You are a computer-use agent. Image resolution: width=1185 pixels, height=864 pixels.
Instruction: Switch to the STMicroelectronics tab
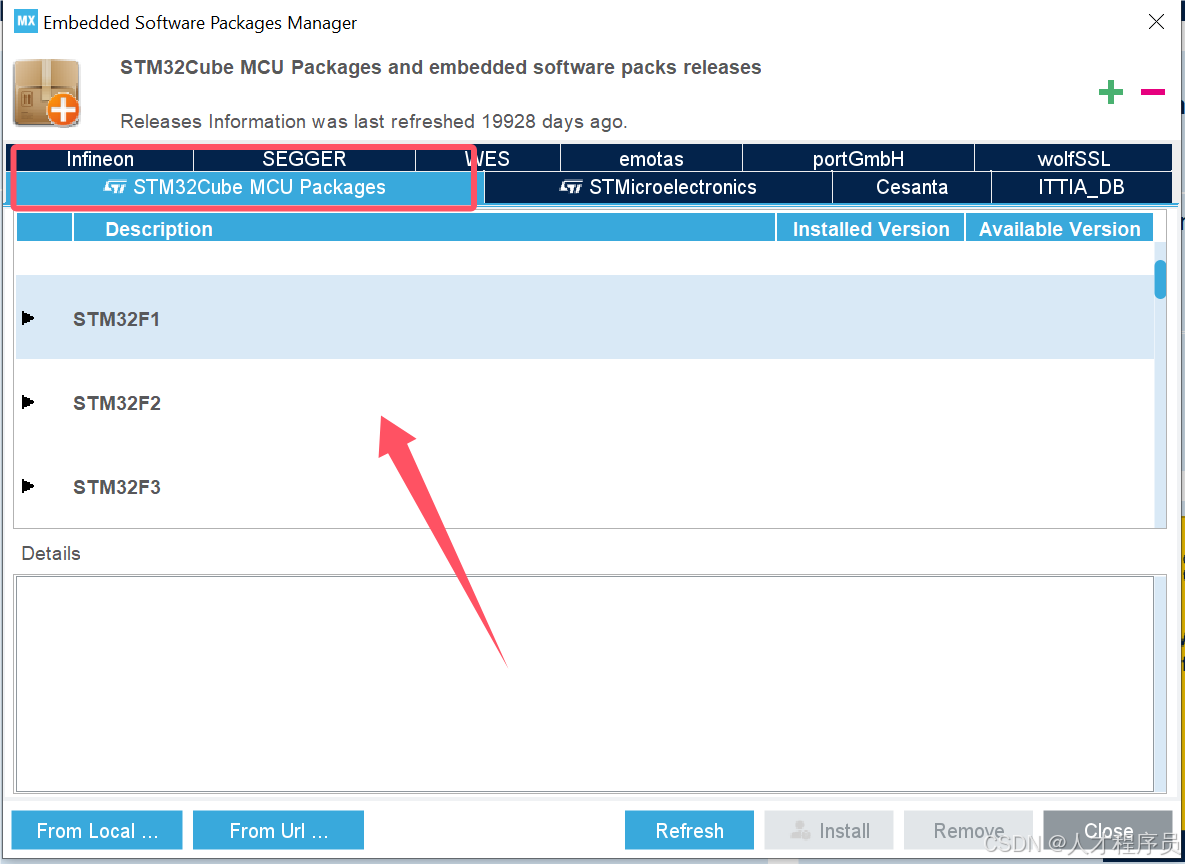click(x=658, y=187)
